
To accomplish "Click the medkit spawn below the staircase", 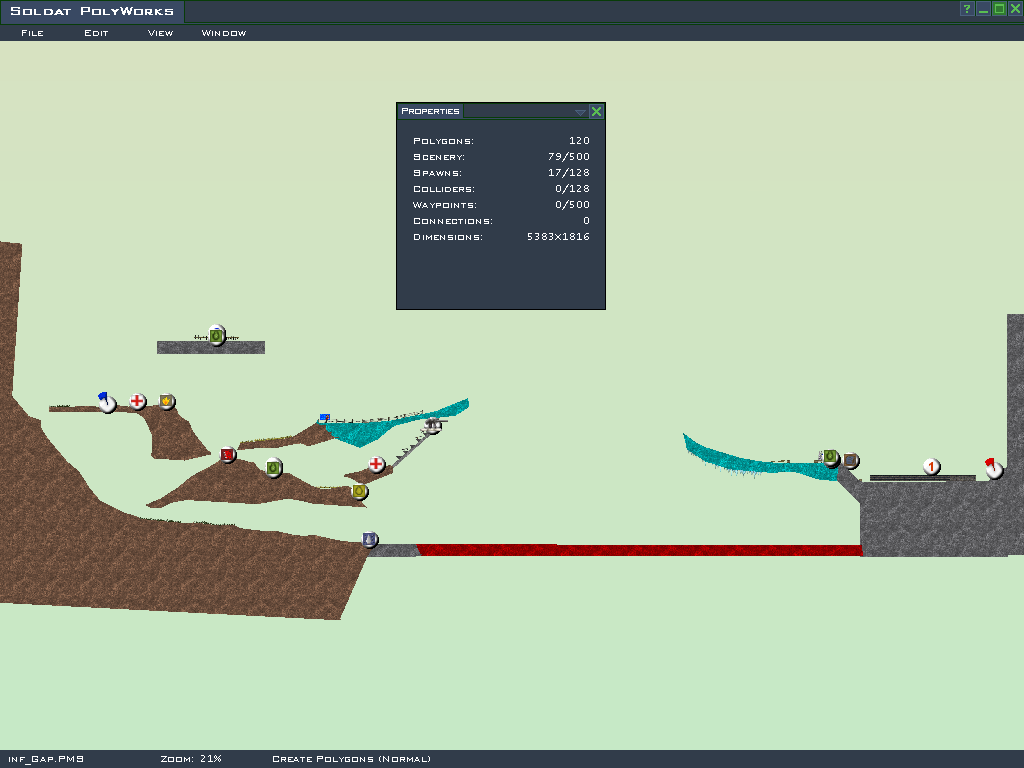I will point(376,464).
